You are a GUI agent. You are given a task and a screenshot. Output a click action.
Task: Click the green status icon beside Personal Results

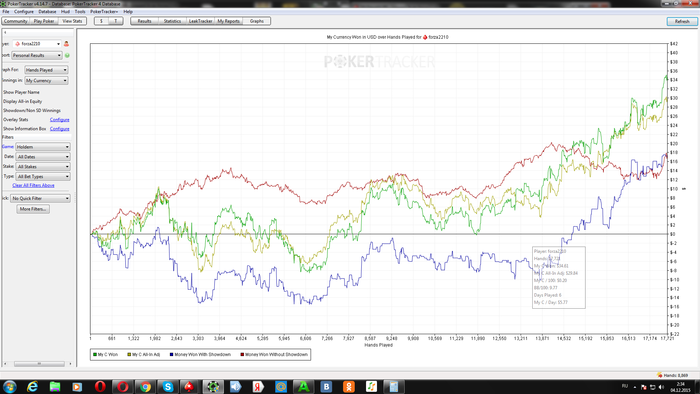coord(67,55)
